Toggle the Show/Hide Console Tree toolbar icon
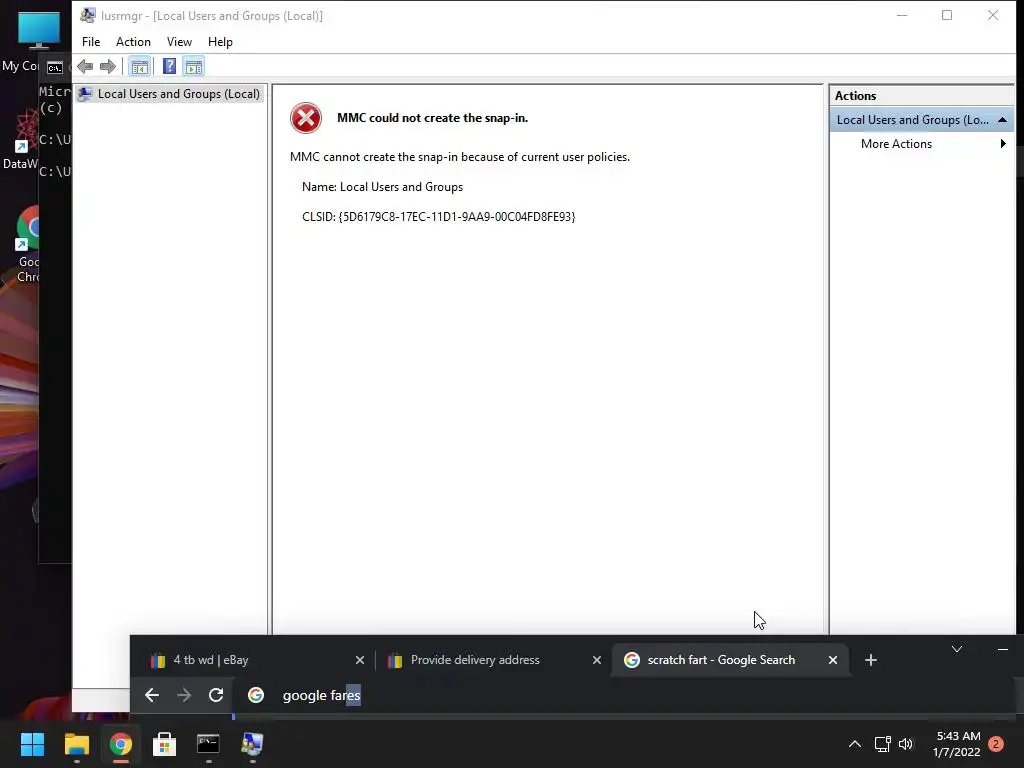The width and height of the screenshot is (1024, 768). pyautogui.click(x=139, y=66)
